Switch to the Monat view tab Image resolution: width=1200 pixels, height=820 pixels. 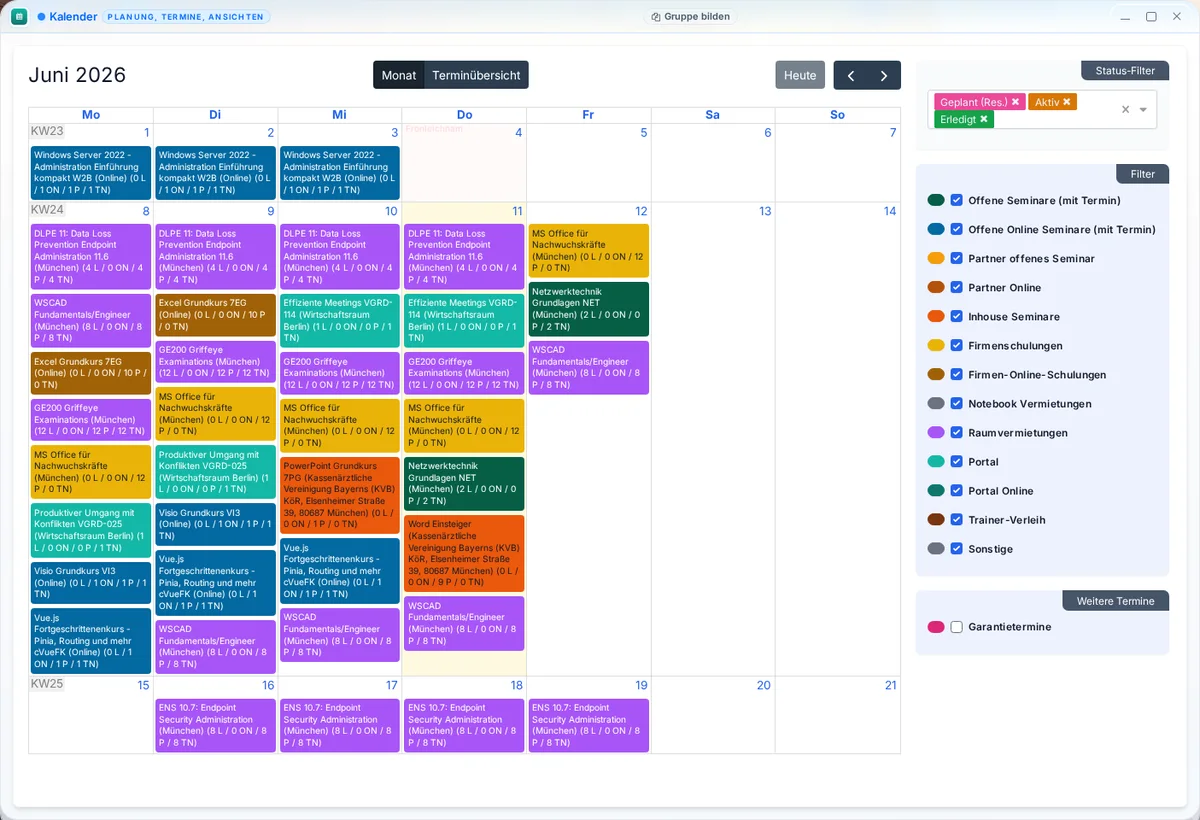coord(399,75)
